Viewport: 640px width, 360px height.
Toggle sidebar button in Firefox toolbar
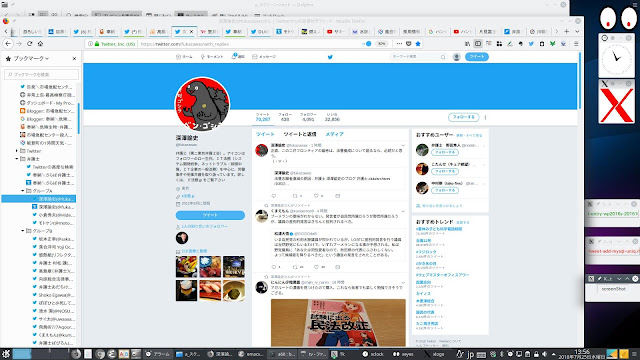(478, 44)
